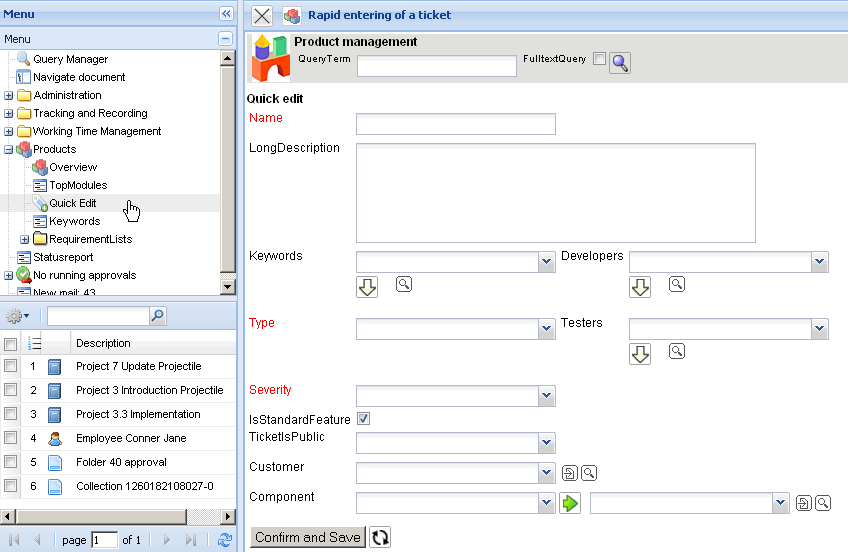
Task: Click the add-down arrow under Testers
Action: (x=640, y=354)
